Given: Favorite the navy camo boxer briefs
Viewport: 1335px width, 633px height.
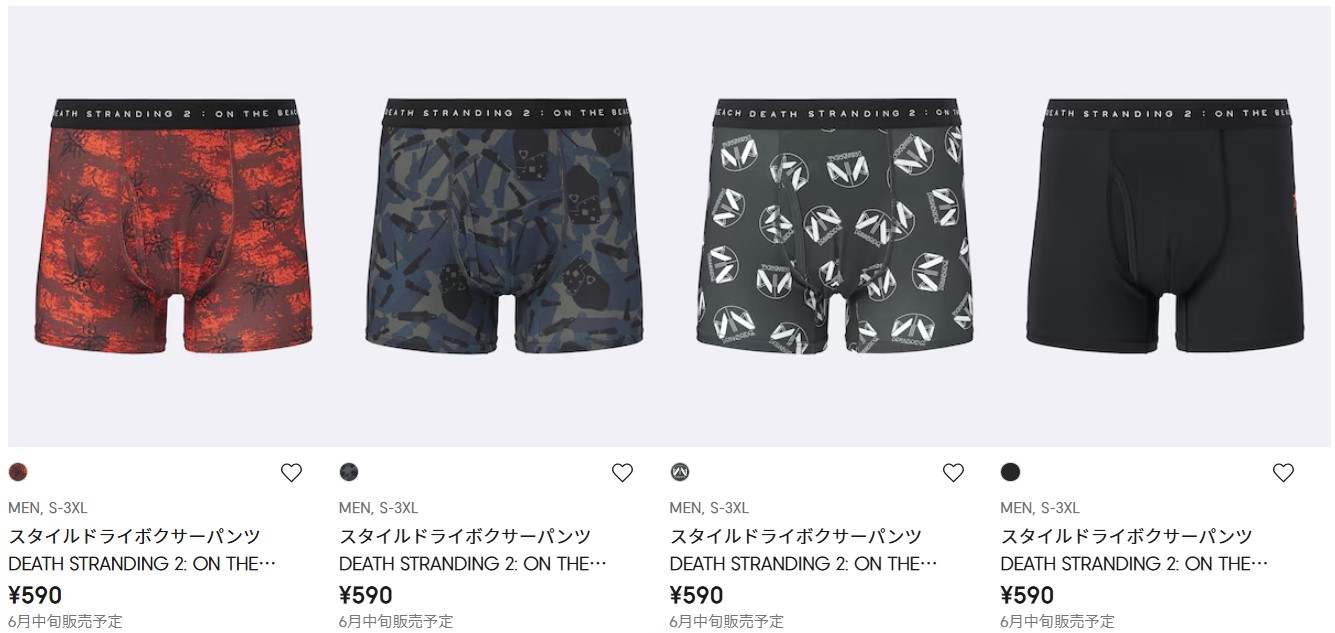Looking at the screenshot, I should point(622,473).
